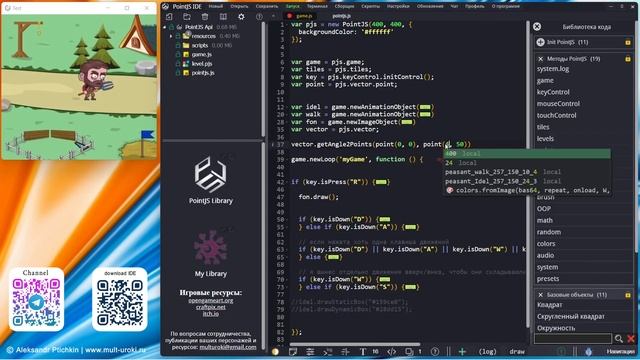Image resolution: width=640 pixels, height=360 pixels.
Task: Expand the resources folder arrow
Action: (171, 36)
